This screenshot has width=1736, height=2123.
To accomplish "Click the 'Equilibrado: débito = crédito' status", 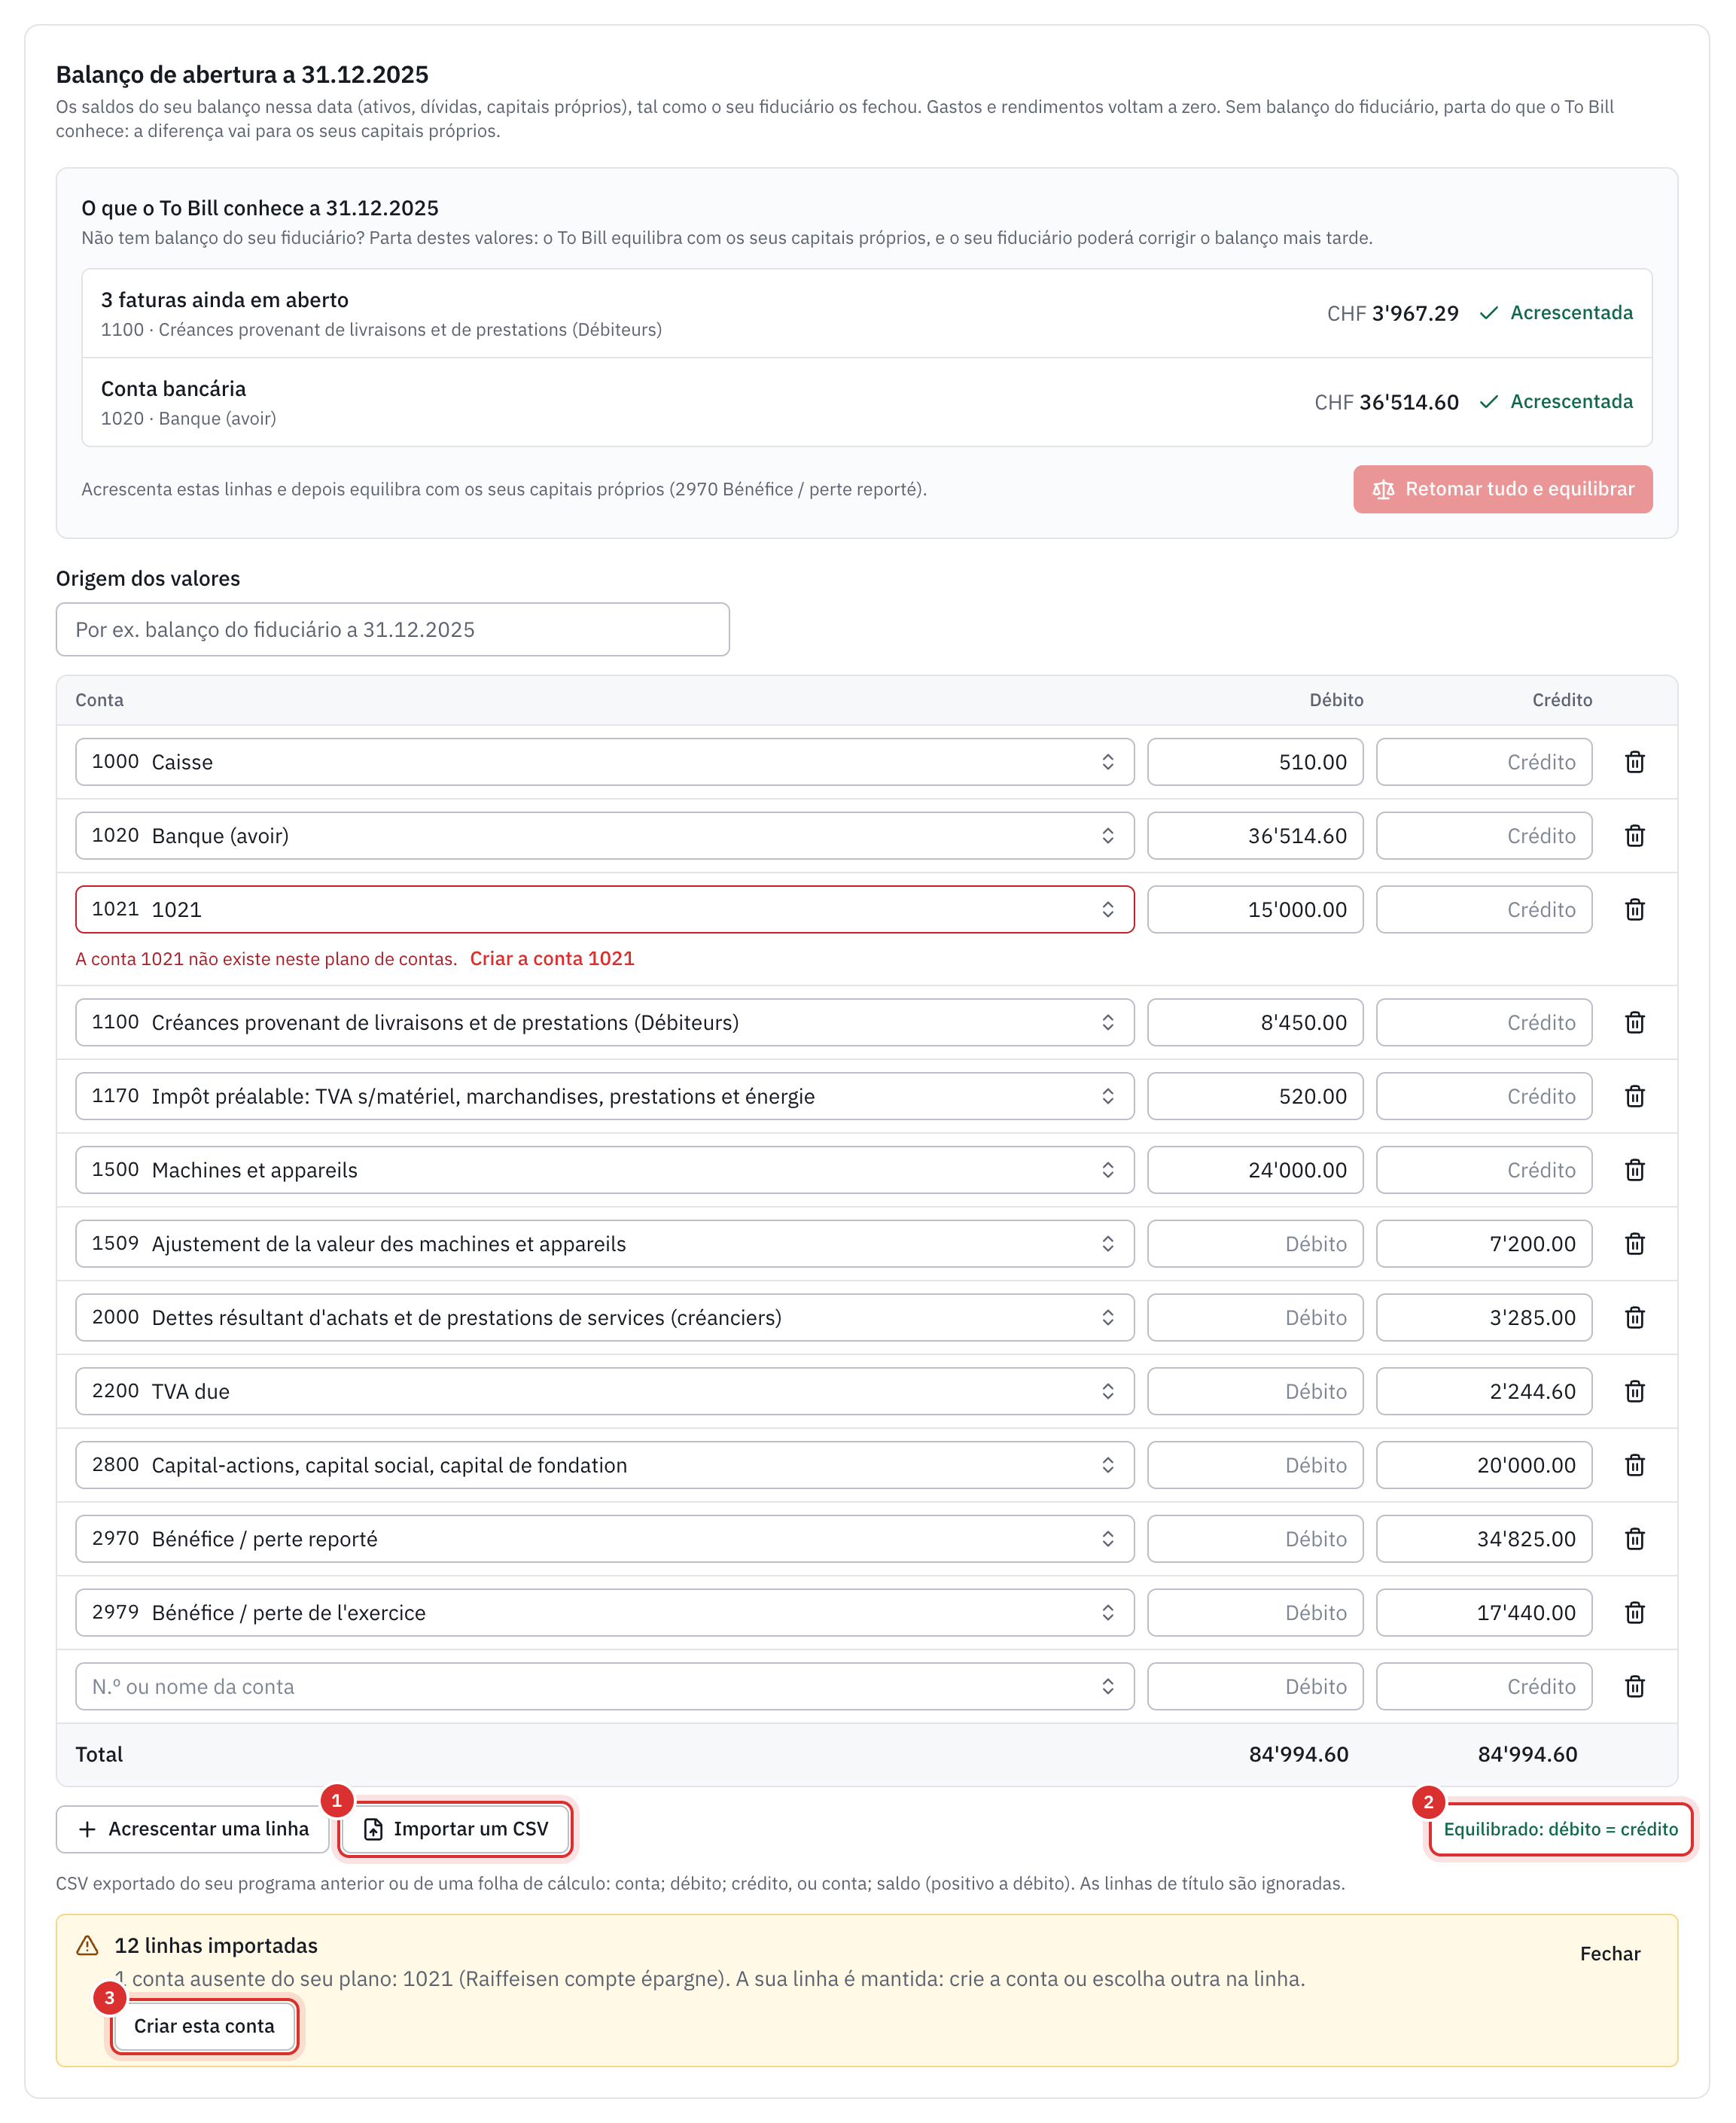I will [1560, 1829].
